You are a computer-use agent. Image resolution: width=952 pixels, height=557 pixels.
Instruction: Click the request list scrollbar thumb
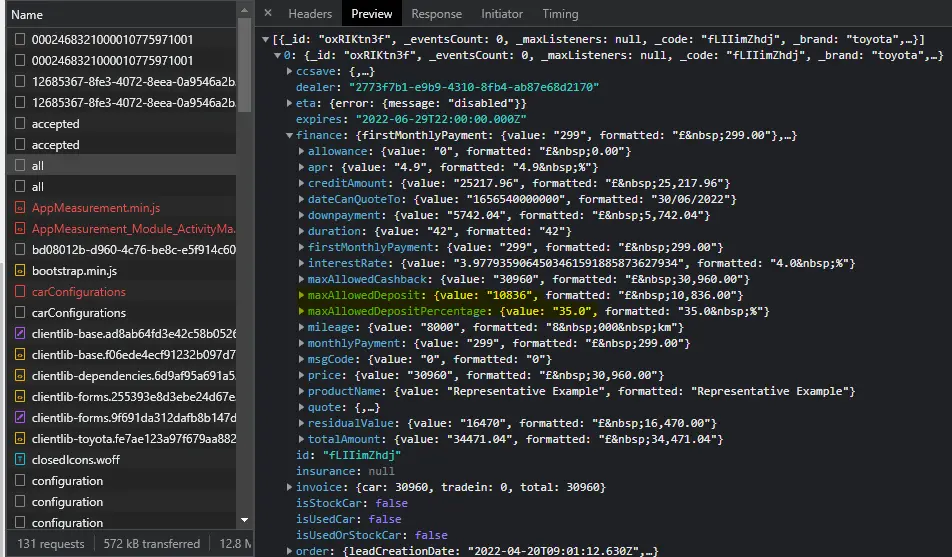click(245, 64)
